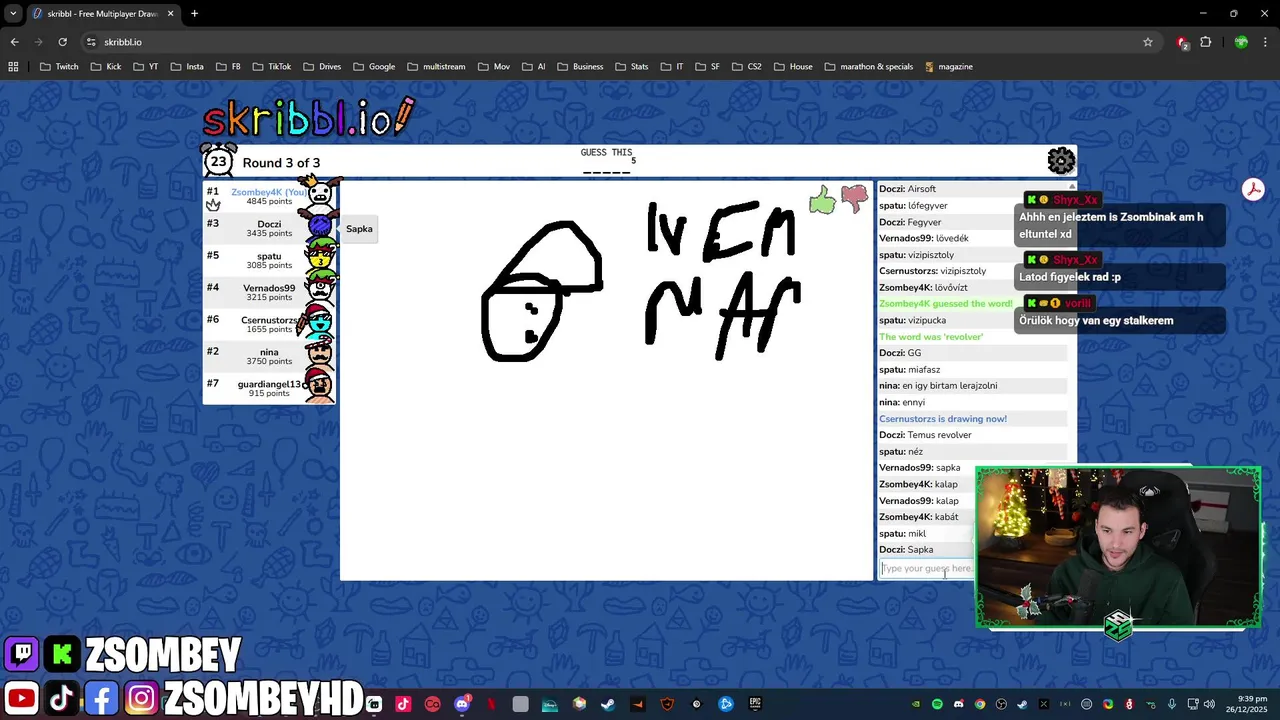Viewport: 1280px width, 720px height.
Task: Select player Vernados99 in the player list
Action: [x=269, y=292]
